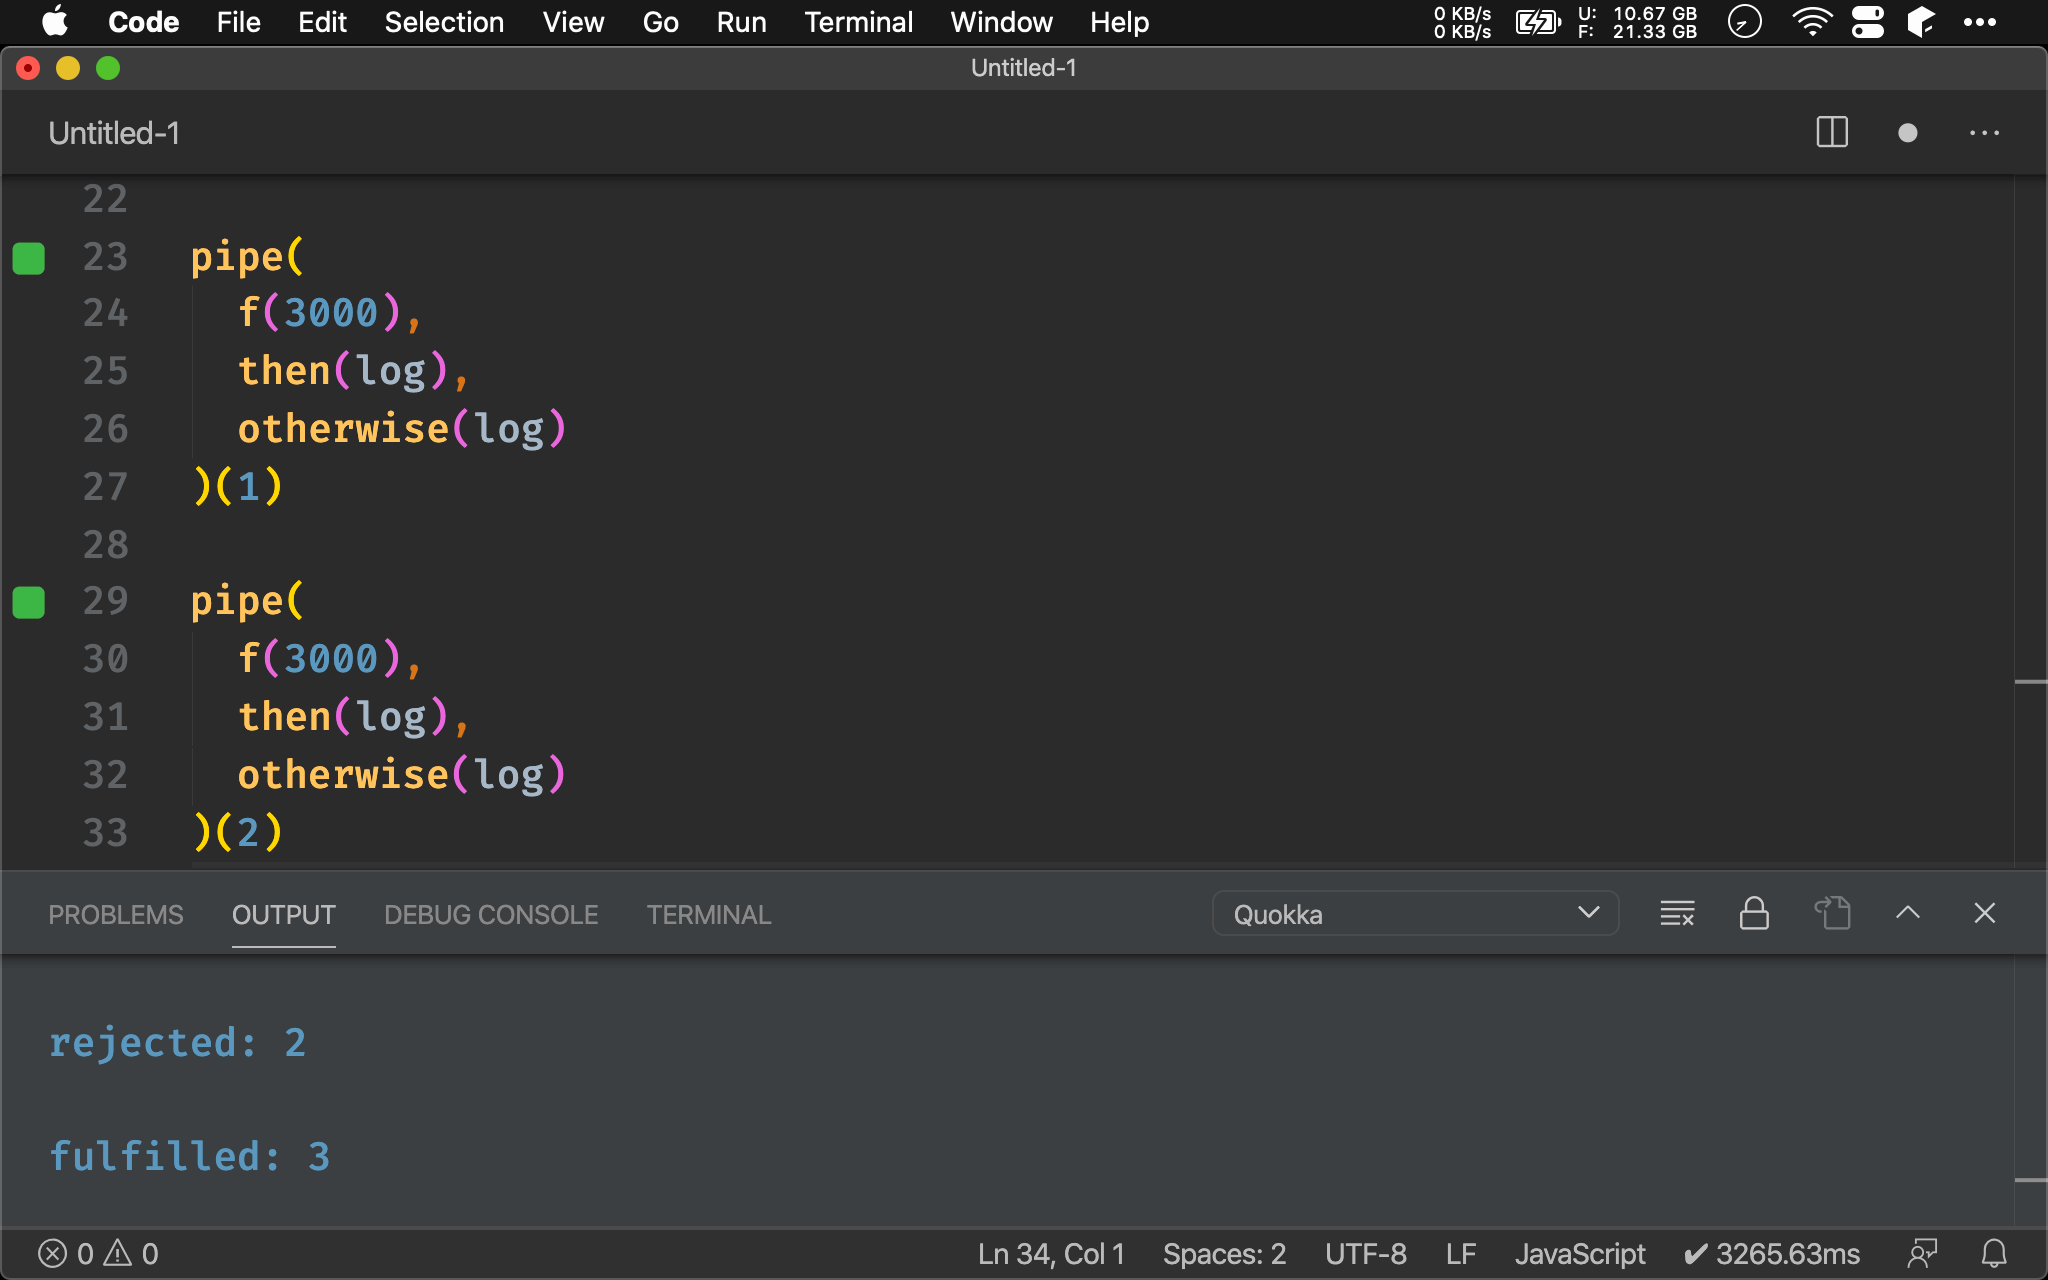Click the Clear Output icon
Image resolution: width=2048 pixels, height=1280 pixels.
1677,913
